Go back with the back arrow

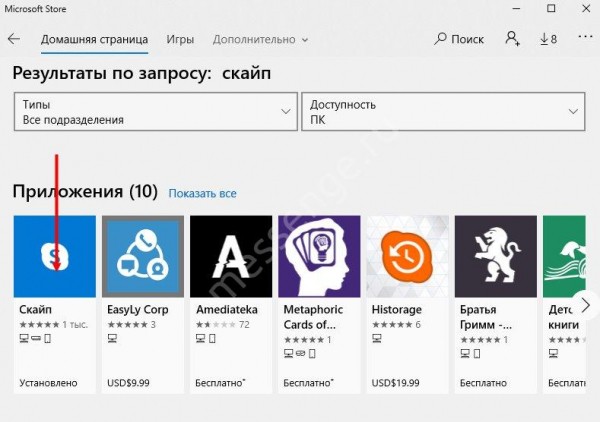(x=14, y=39)
